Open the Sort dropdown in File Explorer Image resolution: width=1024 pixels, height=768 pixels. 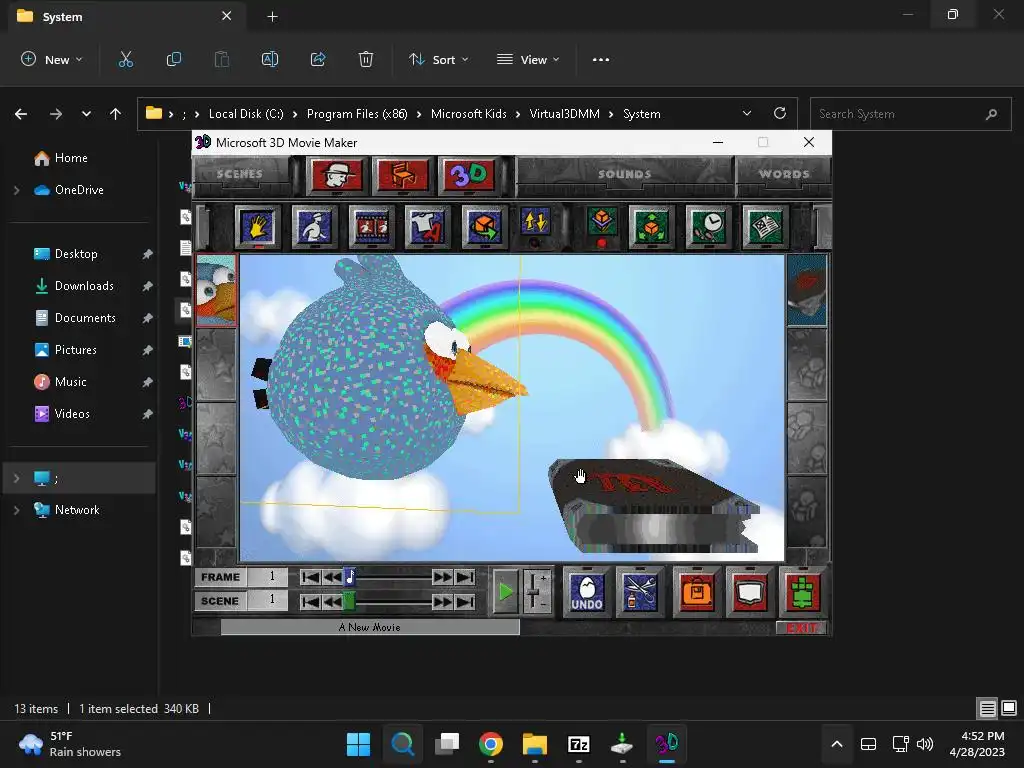coord(439,59)
